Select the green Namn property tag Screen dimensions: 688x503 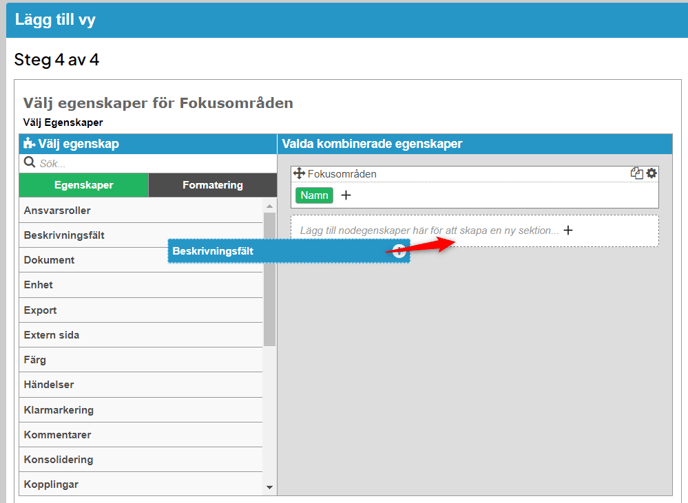pyautogui.click(x=315, y=195)
